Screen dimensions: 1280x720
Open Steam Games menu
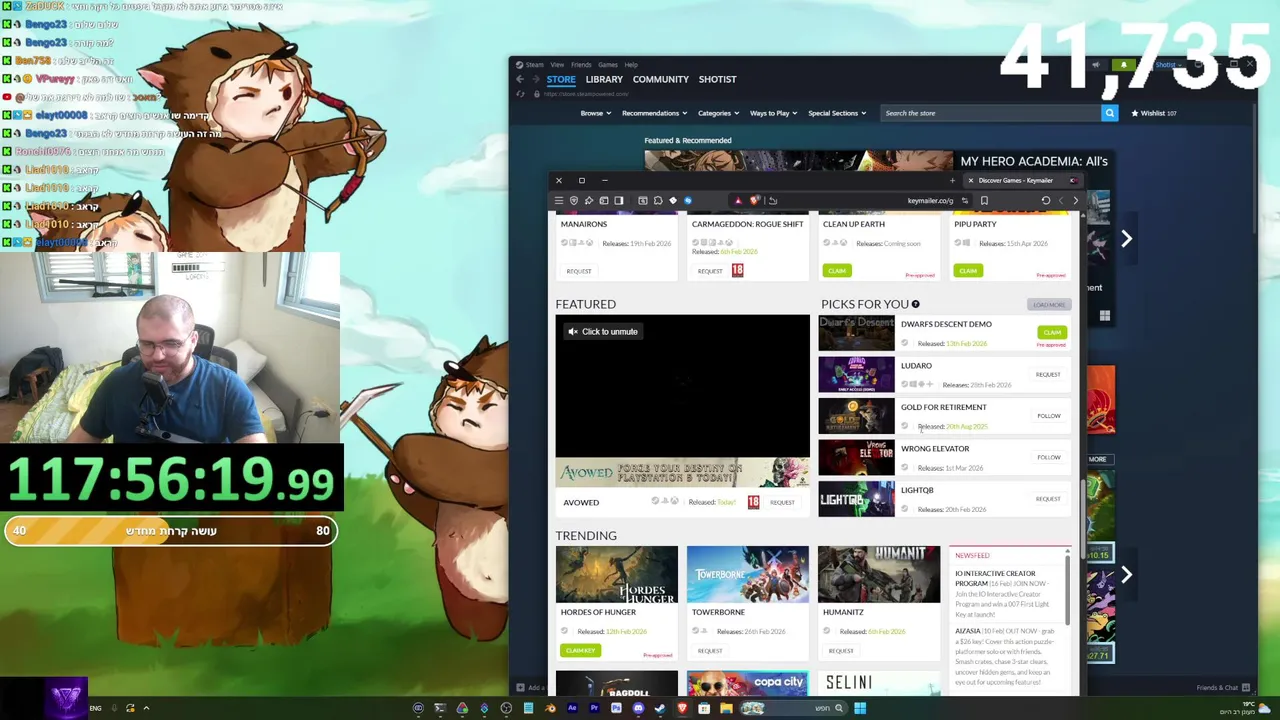608,65
